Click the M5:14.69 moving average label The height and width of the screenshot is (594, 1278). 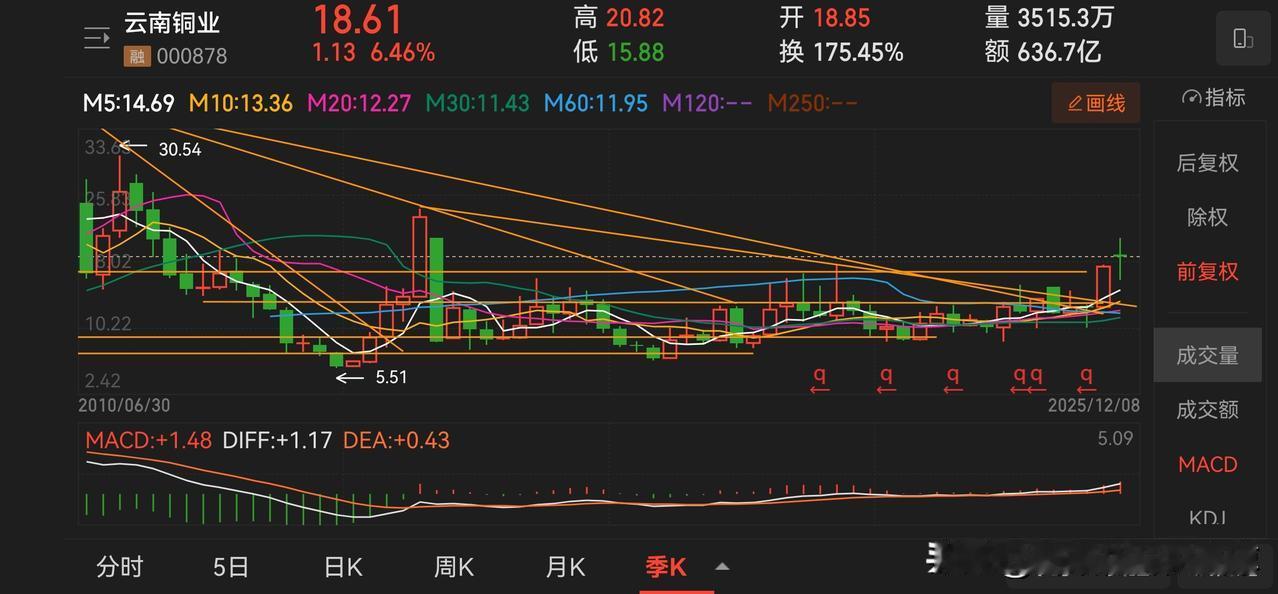(x=128, y=103)
